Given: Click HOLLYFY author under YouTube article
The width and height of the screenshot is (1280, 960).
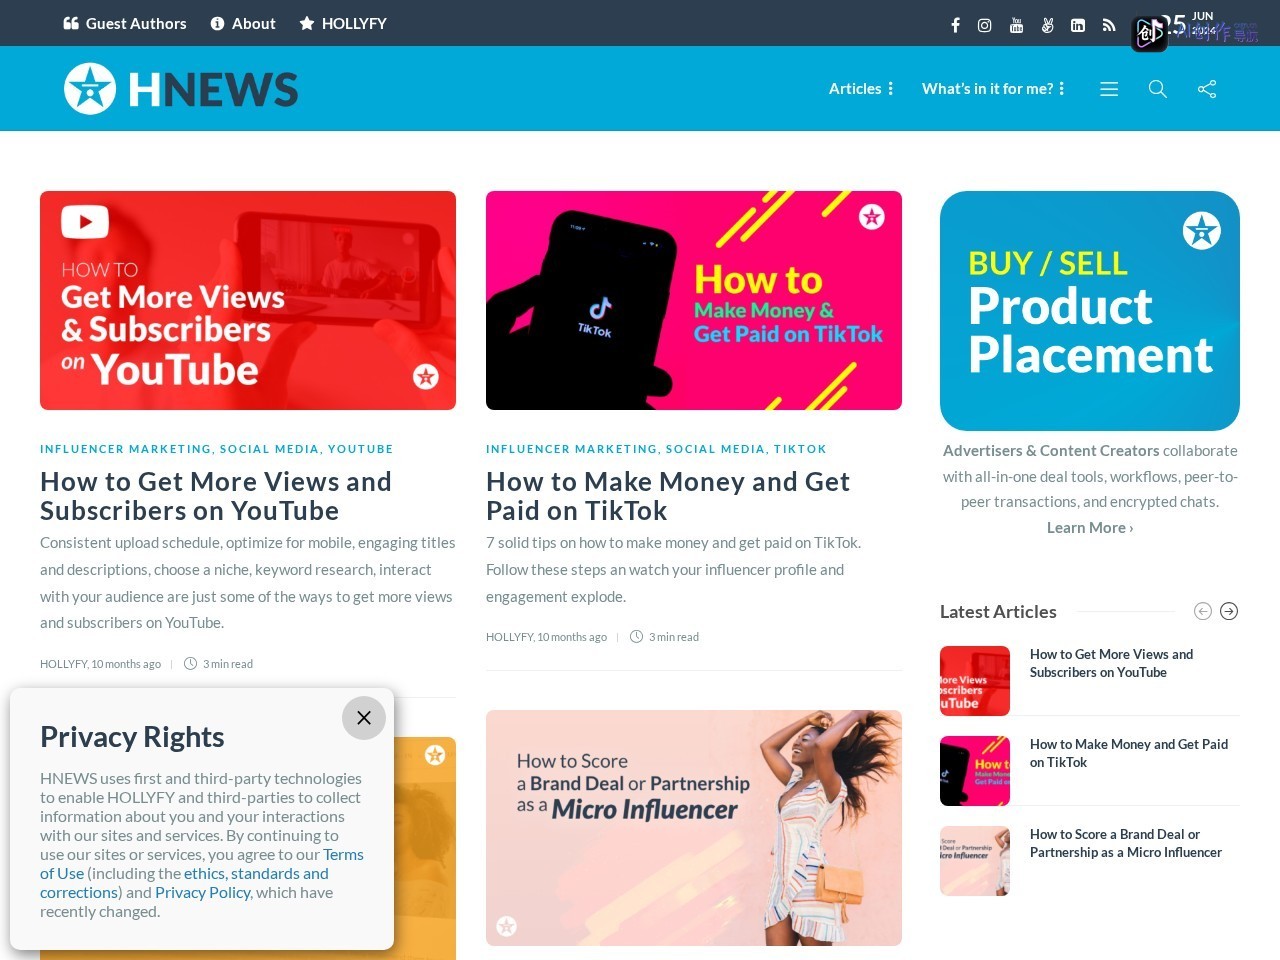Looking at the screenshot, I should [x=64, y=664].
